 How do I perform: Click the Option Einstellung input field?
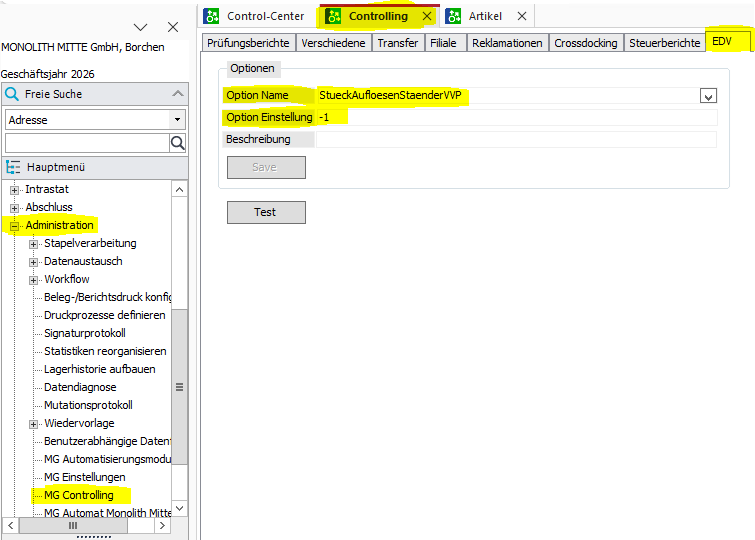pyautogui.click(x=516, y=117)
